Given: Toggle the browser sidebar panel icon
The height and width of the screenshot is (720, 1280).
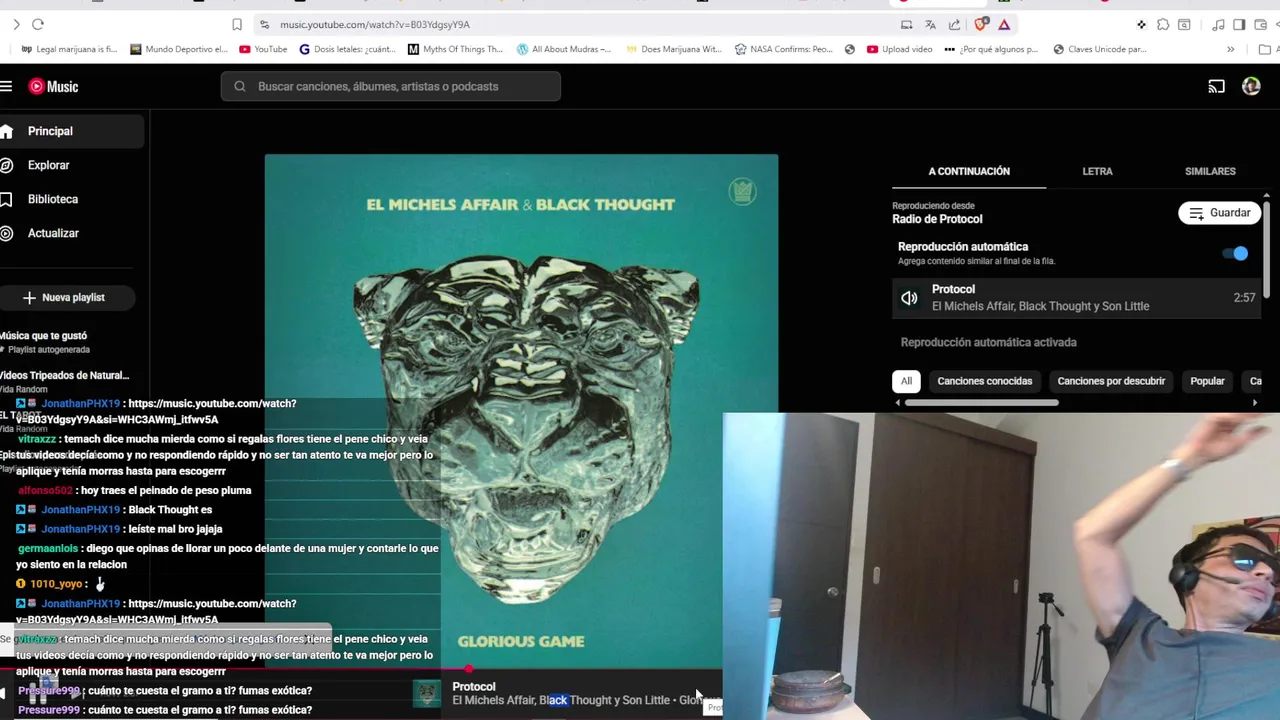Looking at the screenshot, I should click(x=1239, y=24).
